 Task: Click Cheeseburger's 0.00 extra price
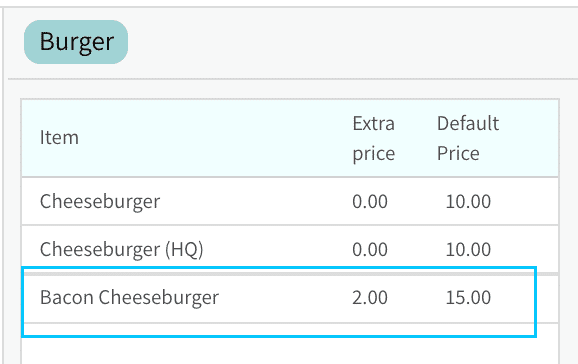click(370, 201)
